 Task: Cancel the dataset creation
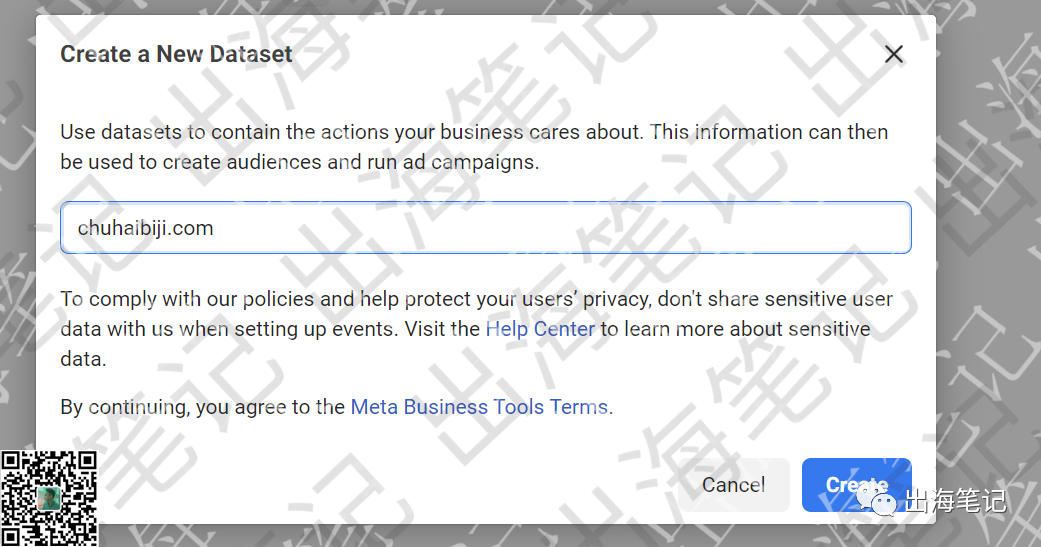tap(734, 485)
